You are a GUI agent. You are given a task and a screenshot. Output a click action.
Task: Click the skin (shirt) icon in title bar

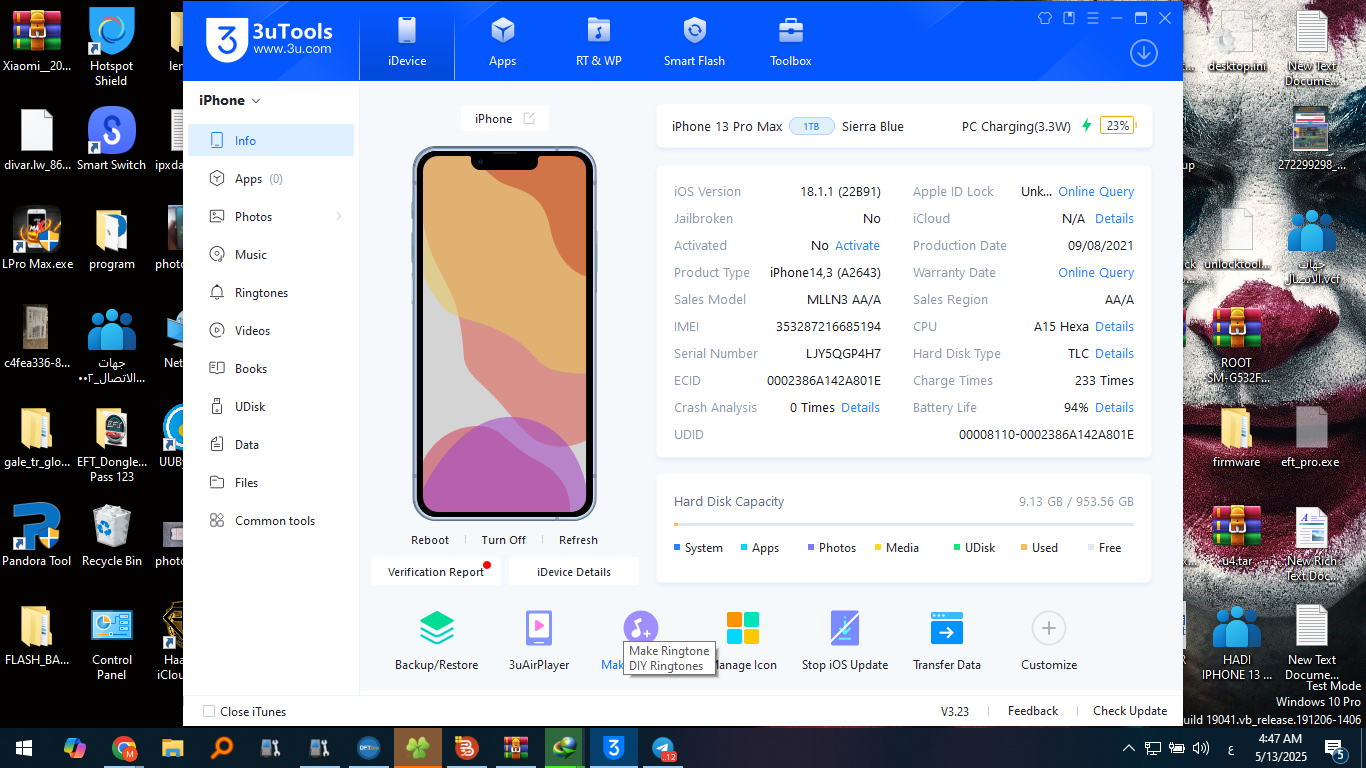pyautogui.click(x=1045, y=18)
